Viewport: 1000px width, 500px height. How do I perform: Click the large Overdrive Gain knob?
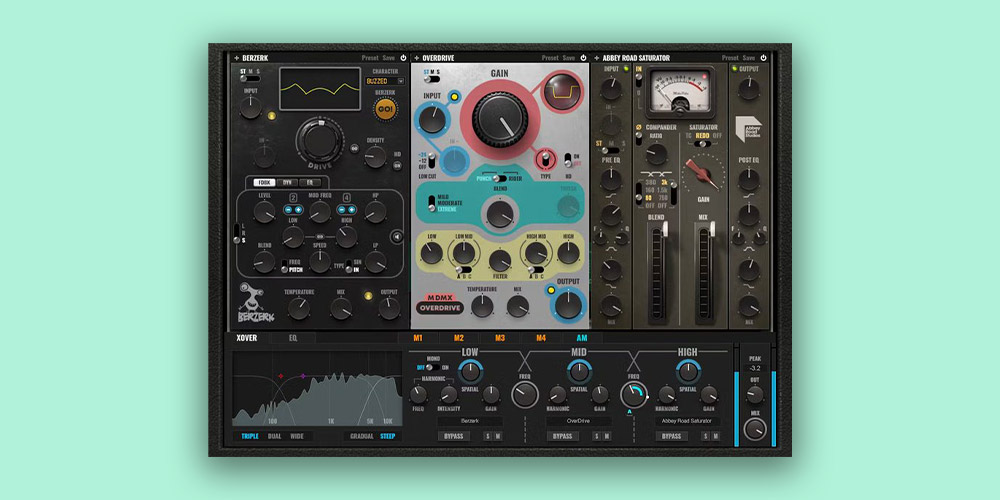[500, 119]
